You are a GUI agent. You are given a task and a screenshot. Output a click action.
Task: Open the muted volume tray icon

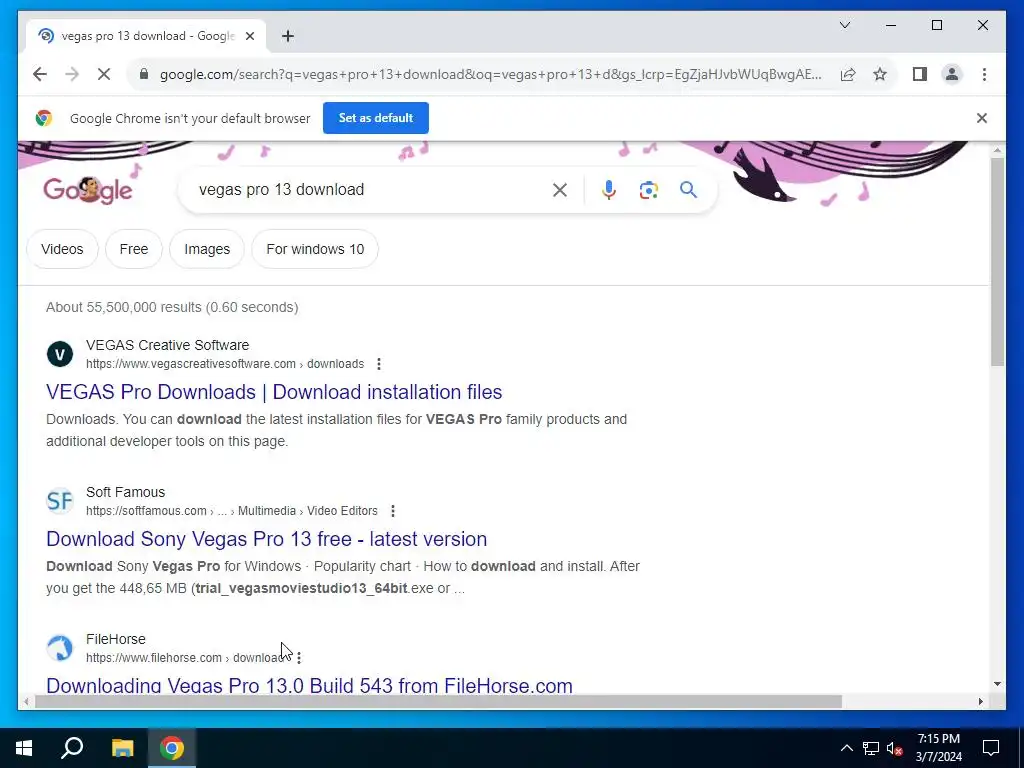point(895,748)
